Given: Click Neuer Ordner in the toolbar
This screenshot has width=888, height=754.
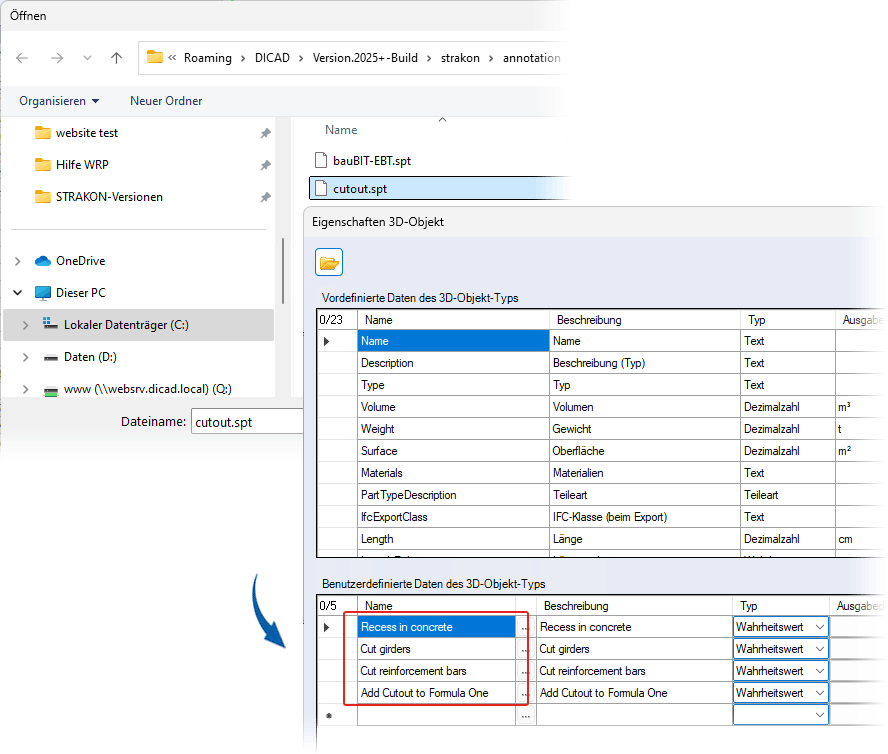Looking at the screenshot, I should tap(166, 101).
